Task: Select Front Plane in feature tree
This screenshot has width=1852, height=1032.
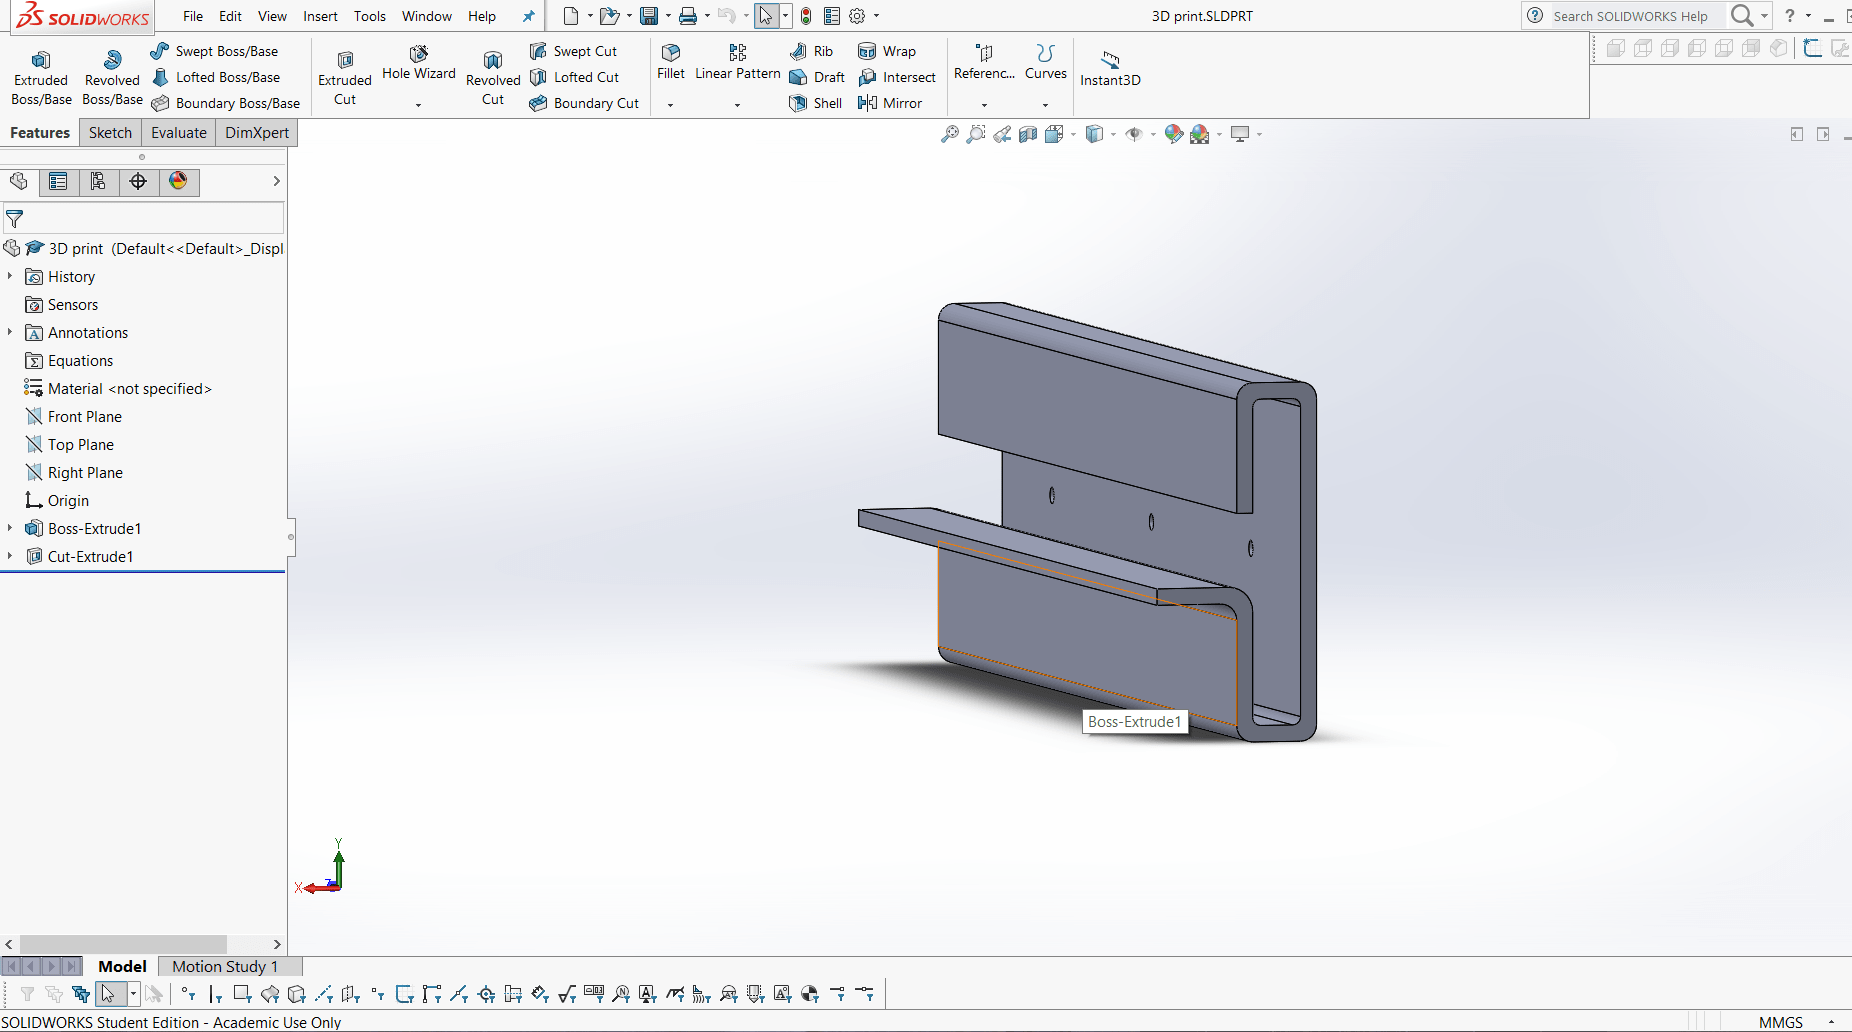Action: [x=84, y=416]
